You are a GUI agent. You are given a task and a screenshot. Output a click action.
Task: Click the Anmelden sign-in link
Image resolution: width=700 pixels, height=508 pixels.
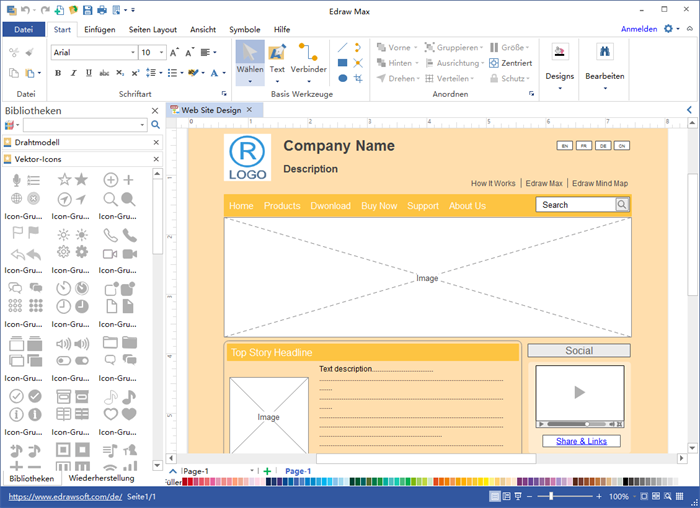click(639, 30)
